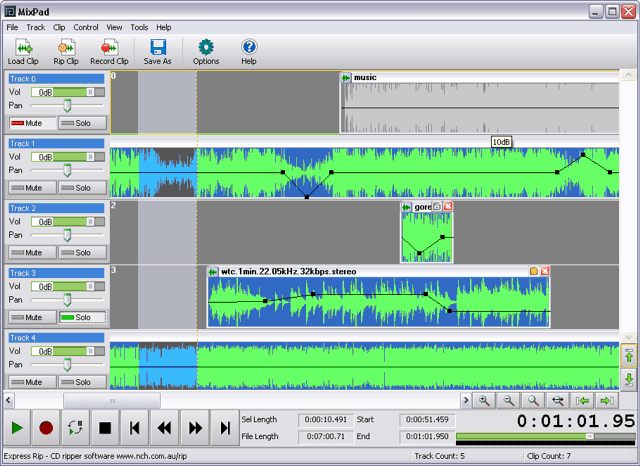Start Record Clip from the toolbar
640x466 pixels.
[x=109, y=51]
